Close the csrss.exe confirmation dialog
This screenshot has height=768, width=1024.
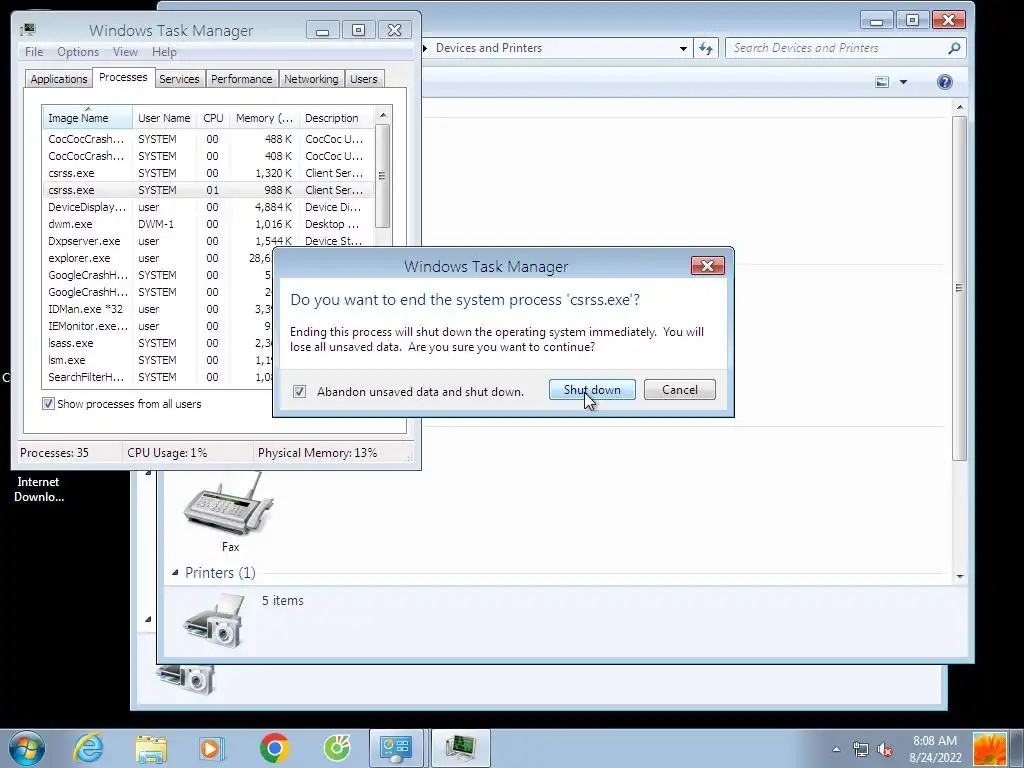707,266
